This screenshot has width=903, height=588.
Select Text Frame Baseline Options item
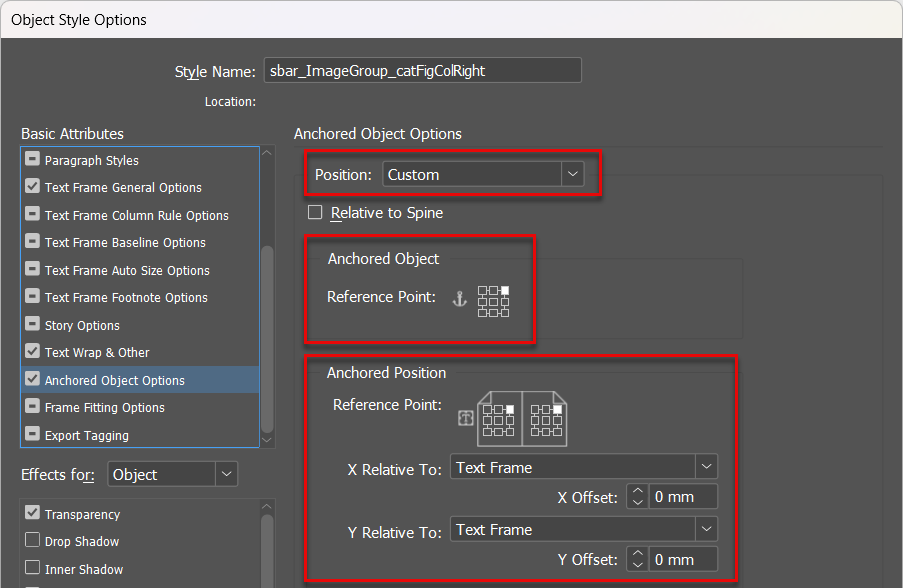pos(140,242)
